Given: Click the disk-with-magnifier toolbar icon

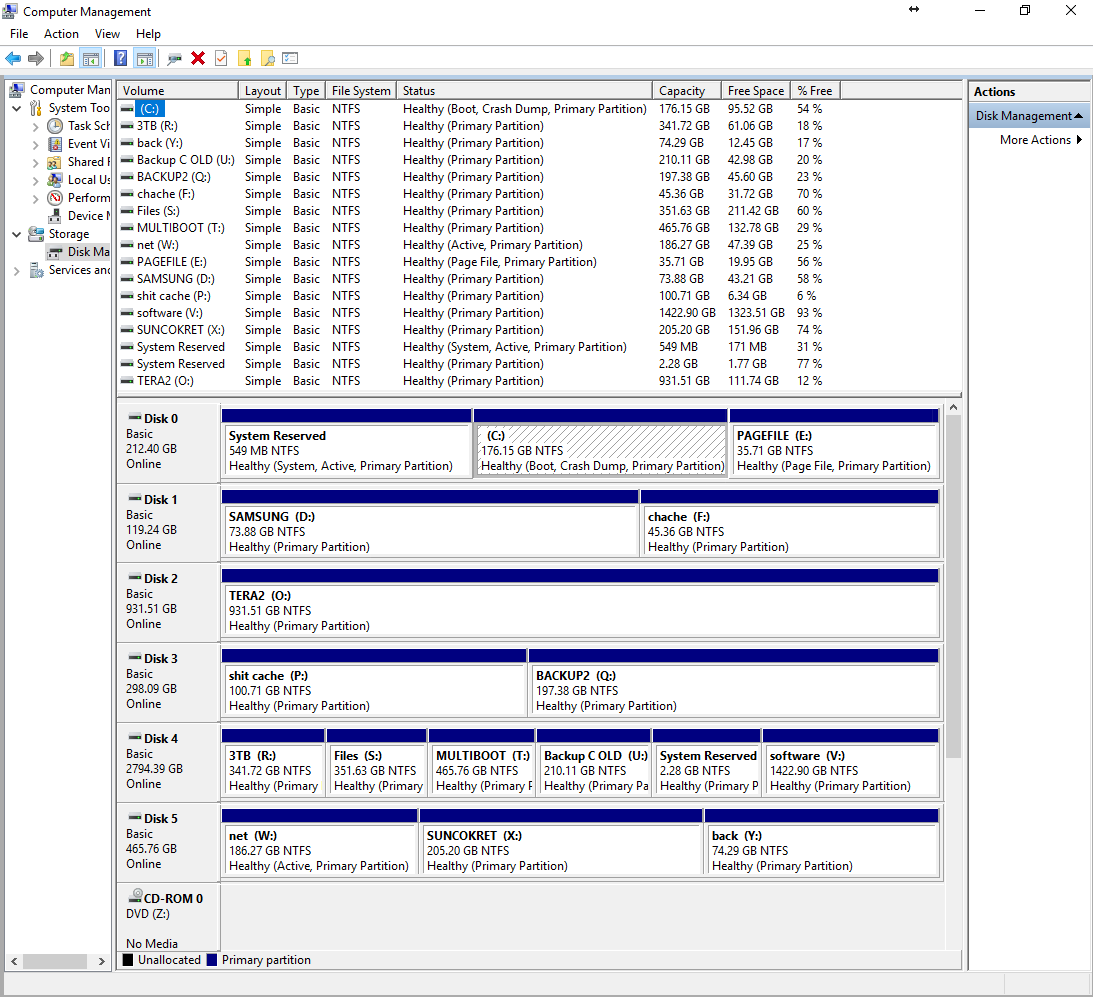Looking at the screenshot, I should [174, 59].
